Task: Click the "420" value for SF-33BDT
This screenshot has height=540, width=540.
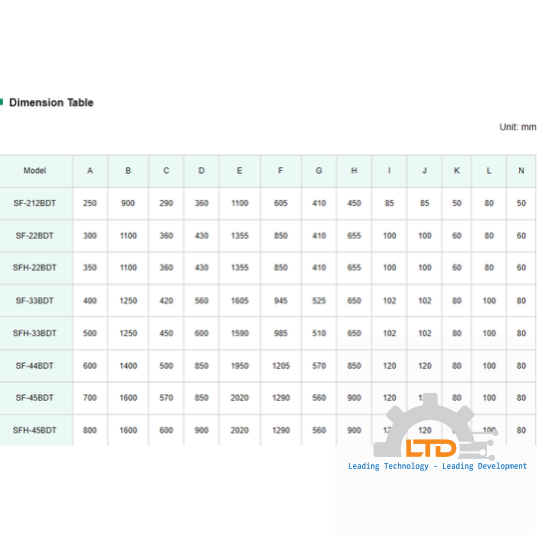Action: point(166,301)
